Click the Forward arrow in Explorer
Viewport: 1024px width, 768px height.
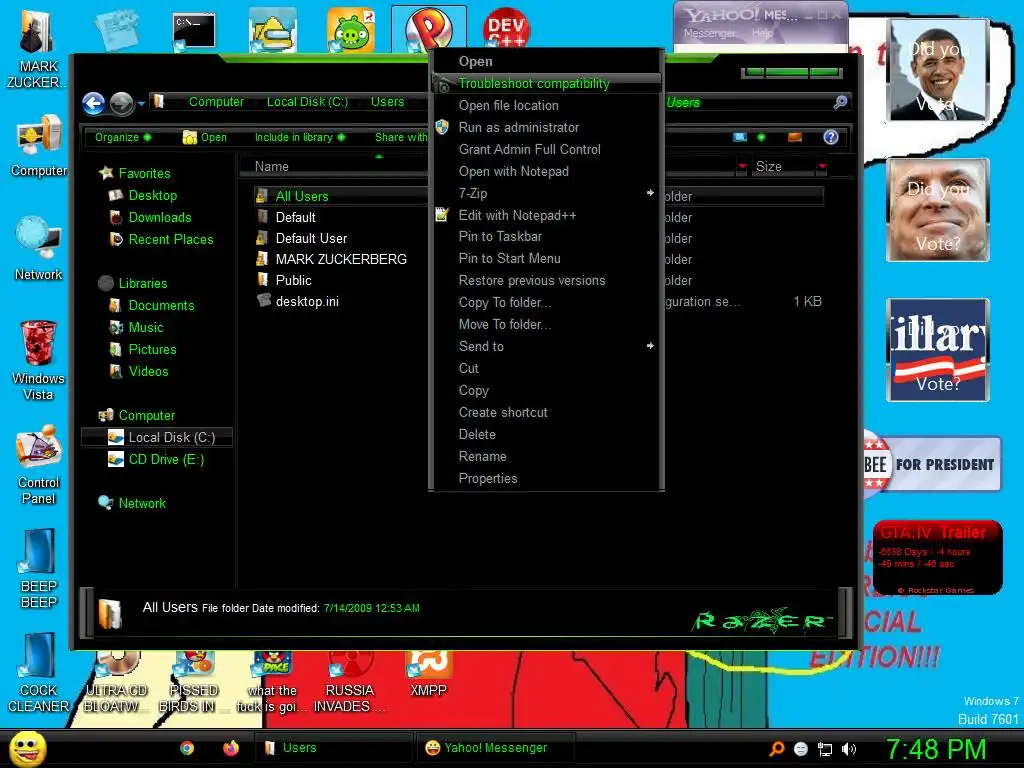click(x=121, y=103)
